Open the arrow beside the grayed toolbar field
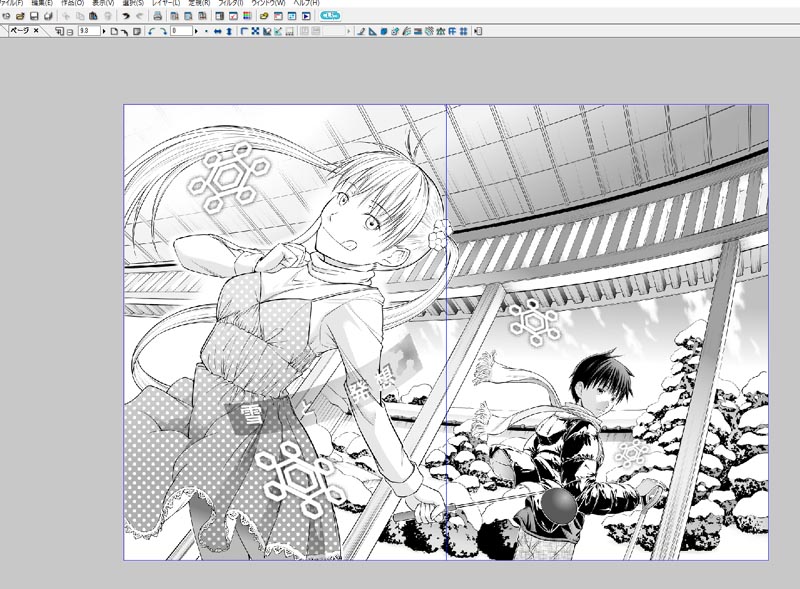 pyautogui.click(x=349, y=31)
